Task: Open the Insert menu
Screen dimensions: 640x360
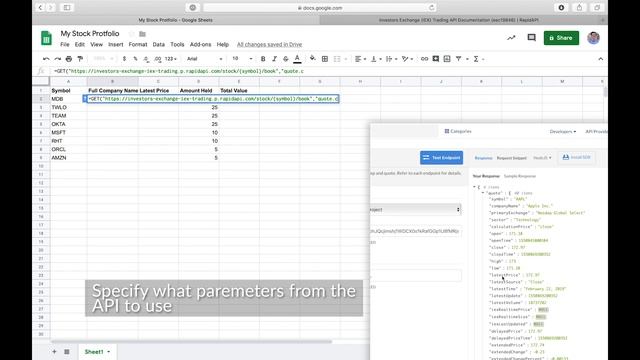Action: tap(116, 44)
